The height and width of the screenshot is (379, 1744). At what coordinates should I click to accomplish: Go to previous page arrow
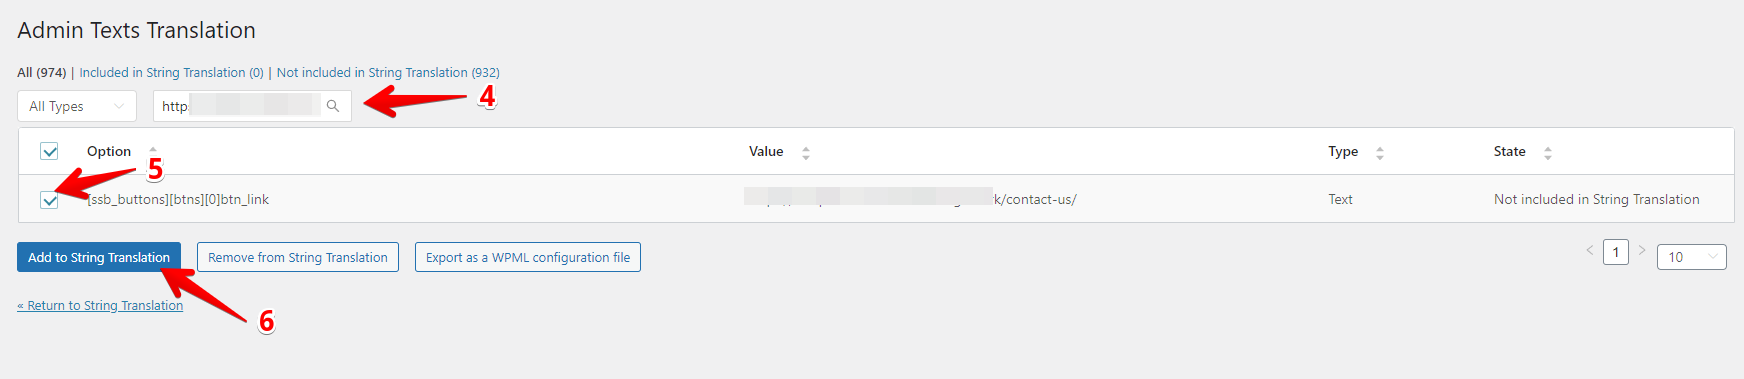coord(1590,251)
